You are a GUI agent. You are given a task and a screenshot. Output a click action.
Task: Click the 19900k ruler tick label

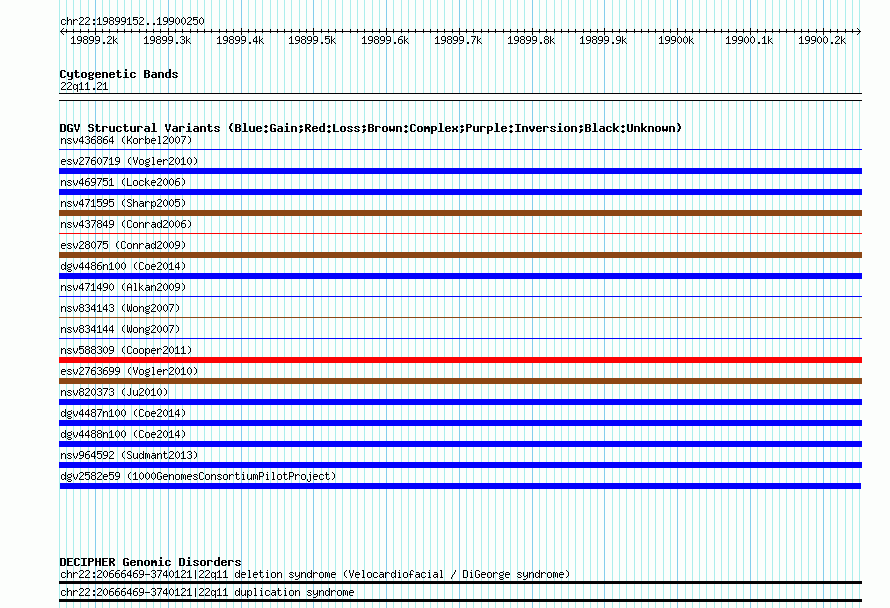click(676, 40)
